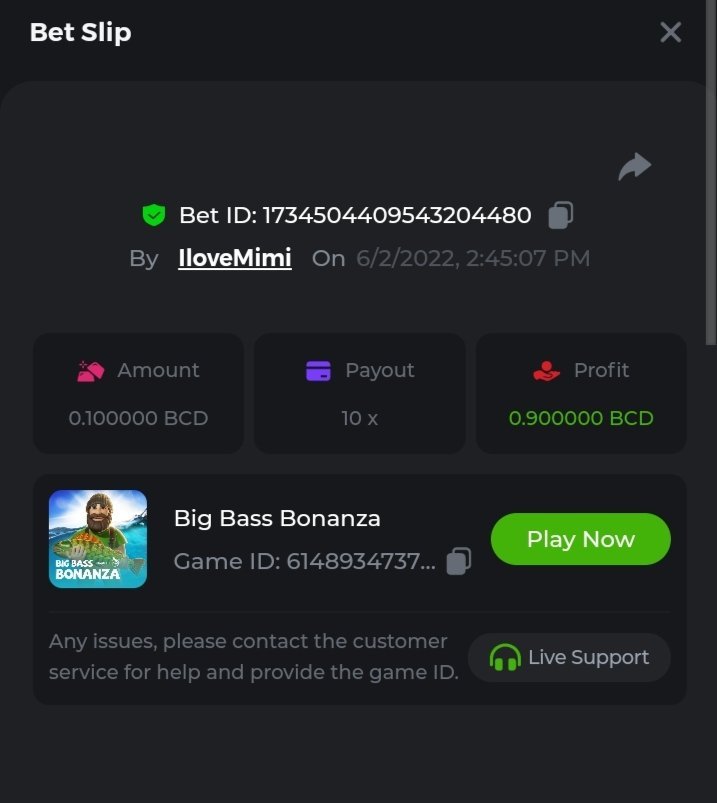The width and height of the screenshot is (717, 803).
Task: Click the 0.900000 BCD profit value
Action: [x=581, y=418]
